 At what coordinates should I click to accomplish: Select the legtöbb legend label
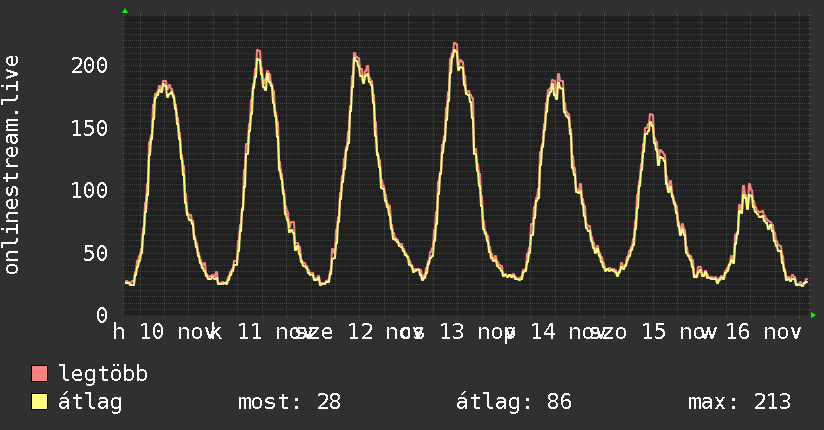[x=103, y=374]
